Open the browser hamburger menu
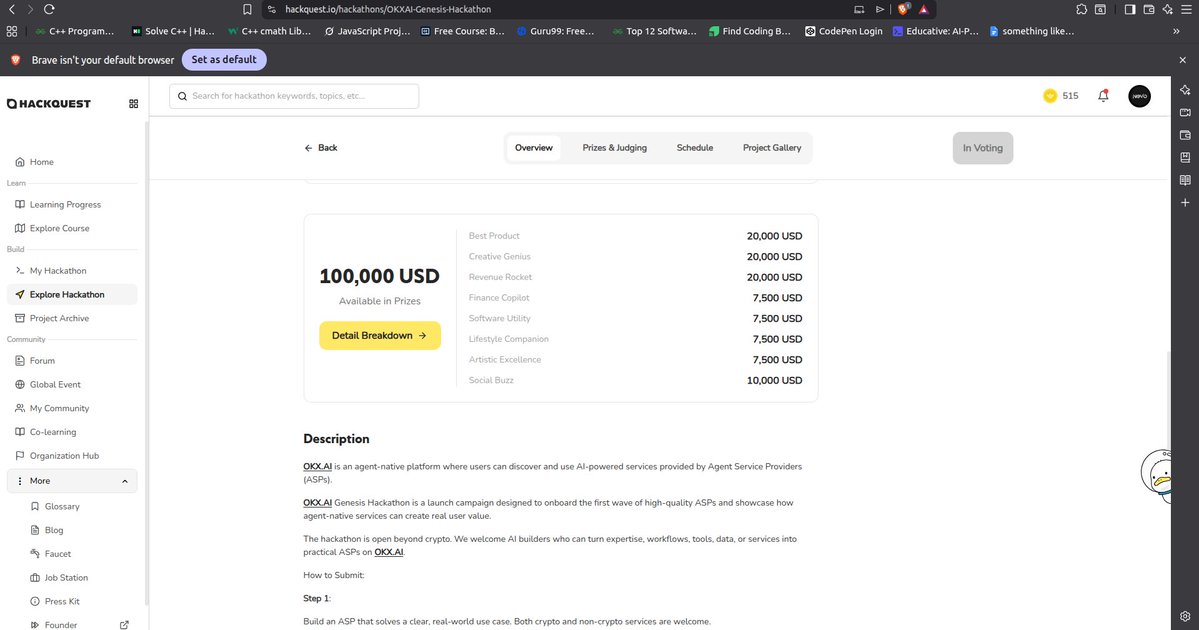This screenshot has width=1199, height=630. click(1186, 9)
